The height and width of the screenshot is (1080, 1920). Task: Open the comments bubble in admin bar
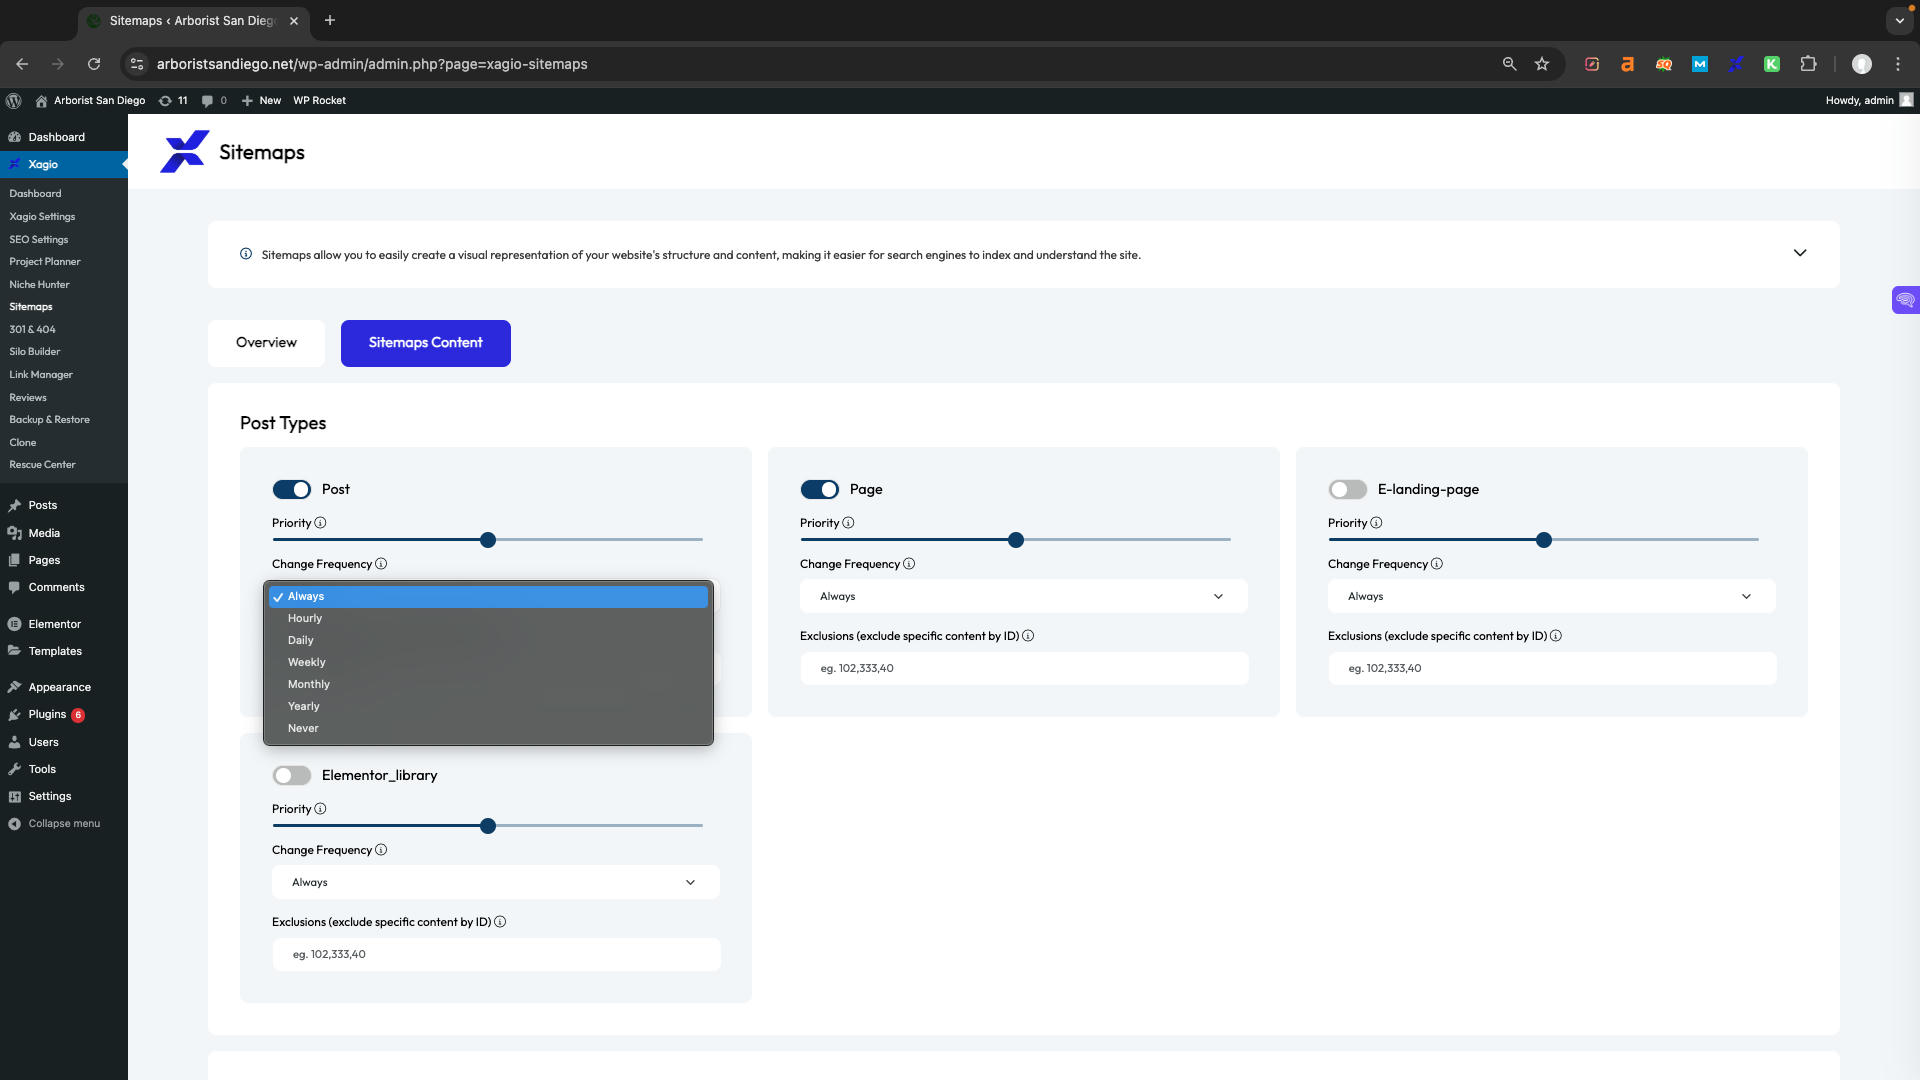214,100
